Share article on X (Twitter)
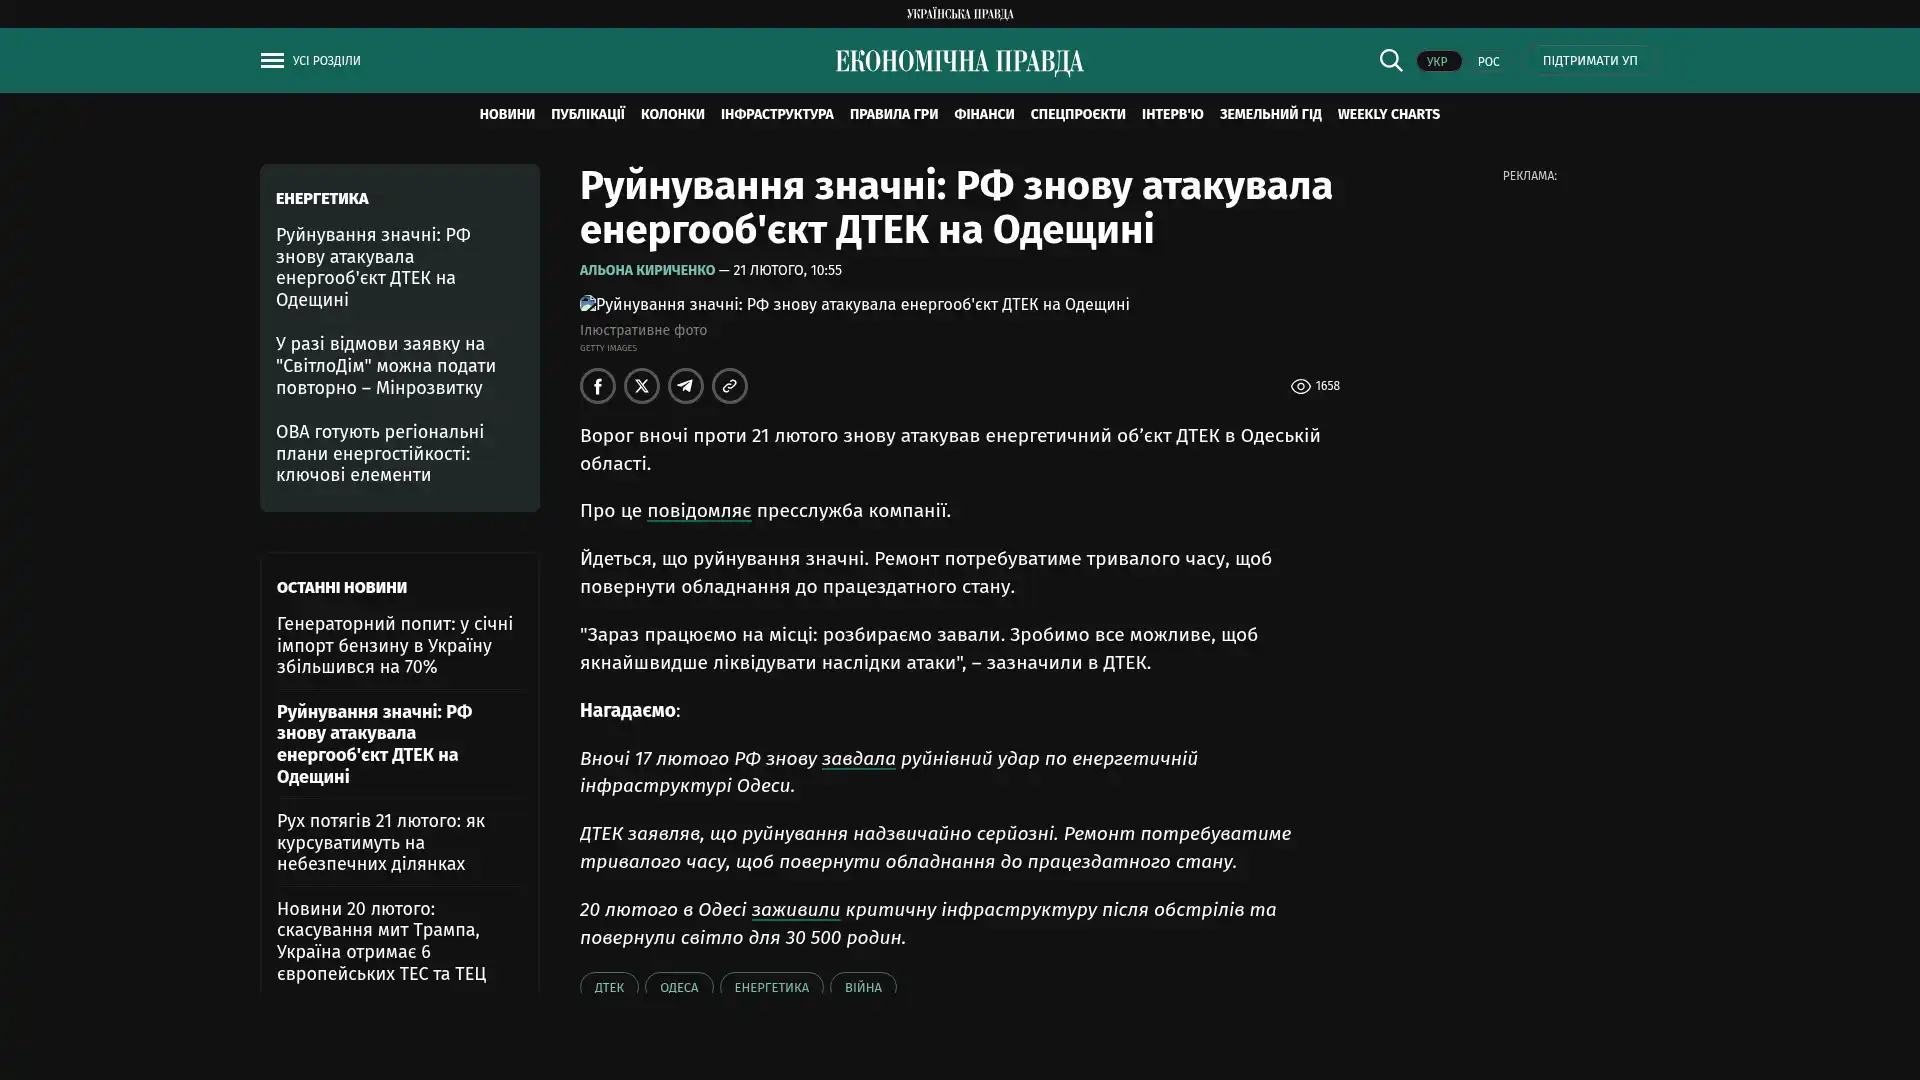Viewport: 1920px width, 1080px height. 641,386
